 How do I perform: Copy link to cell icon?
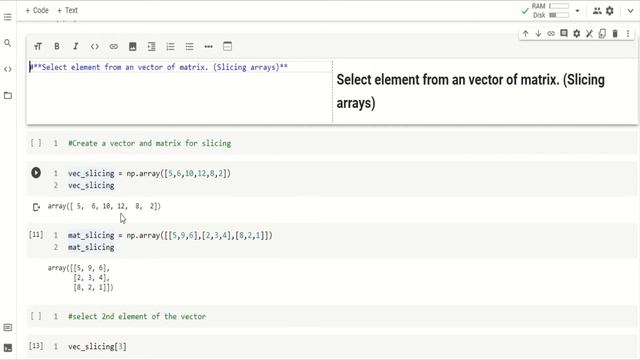[x=551, y=33]
